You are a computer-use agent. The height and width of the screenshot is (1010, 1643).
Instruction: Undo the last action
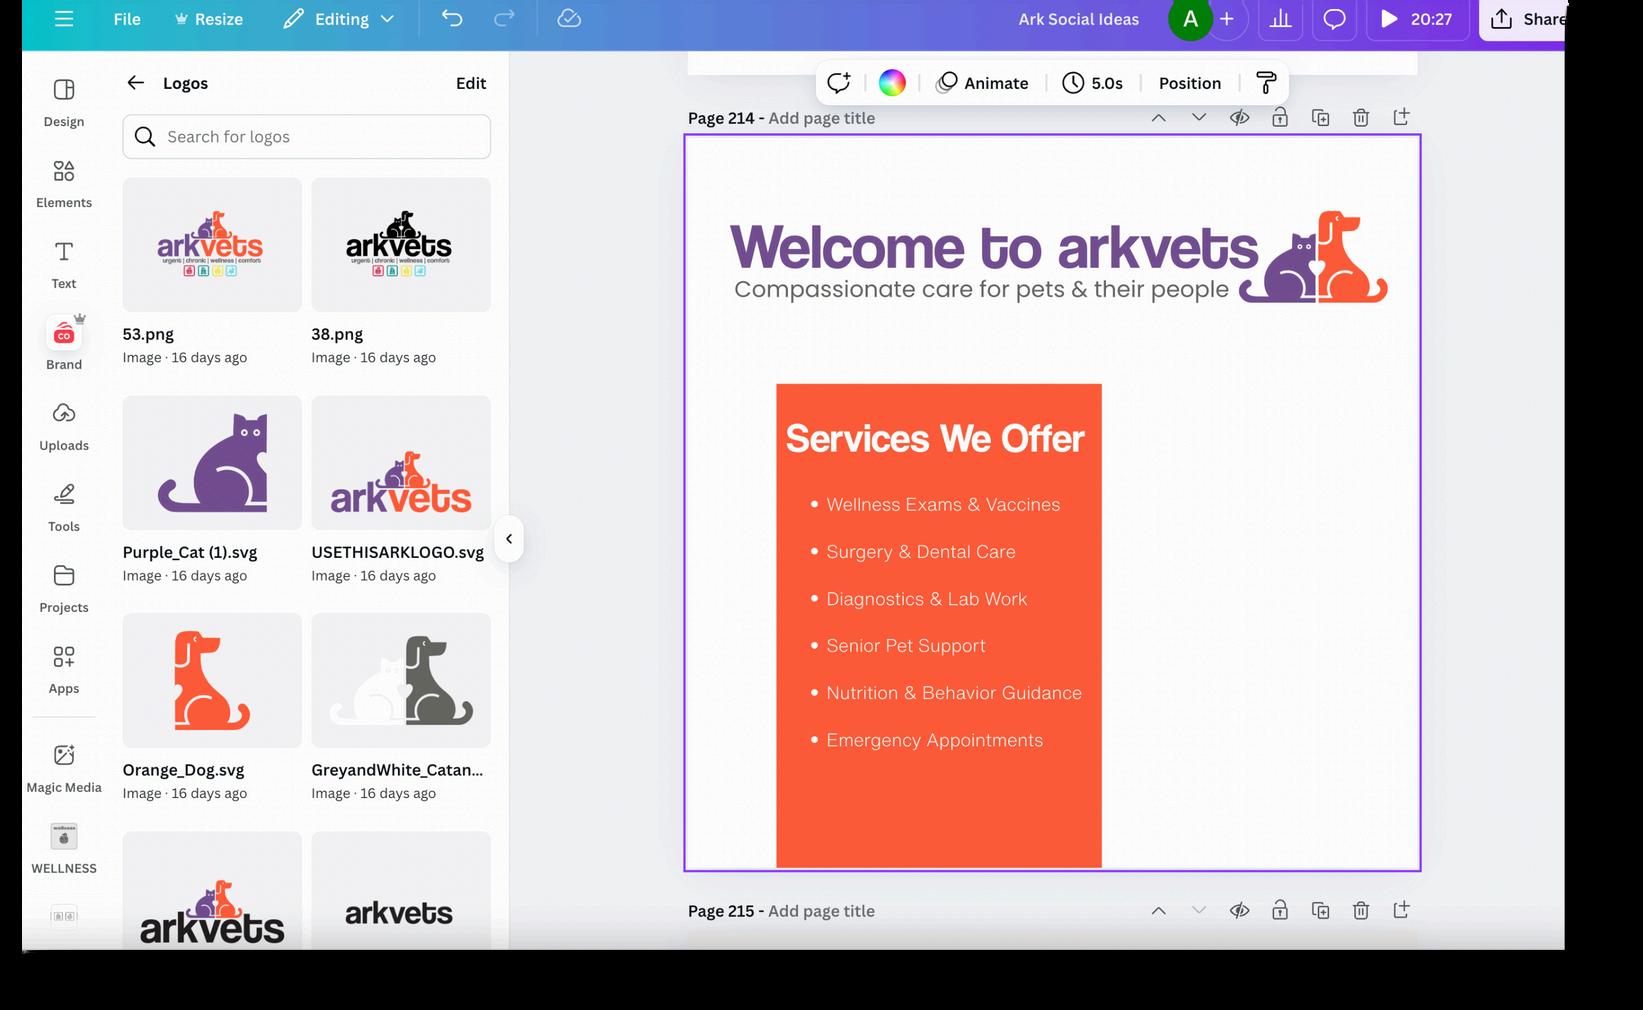tap(452, 19)
